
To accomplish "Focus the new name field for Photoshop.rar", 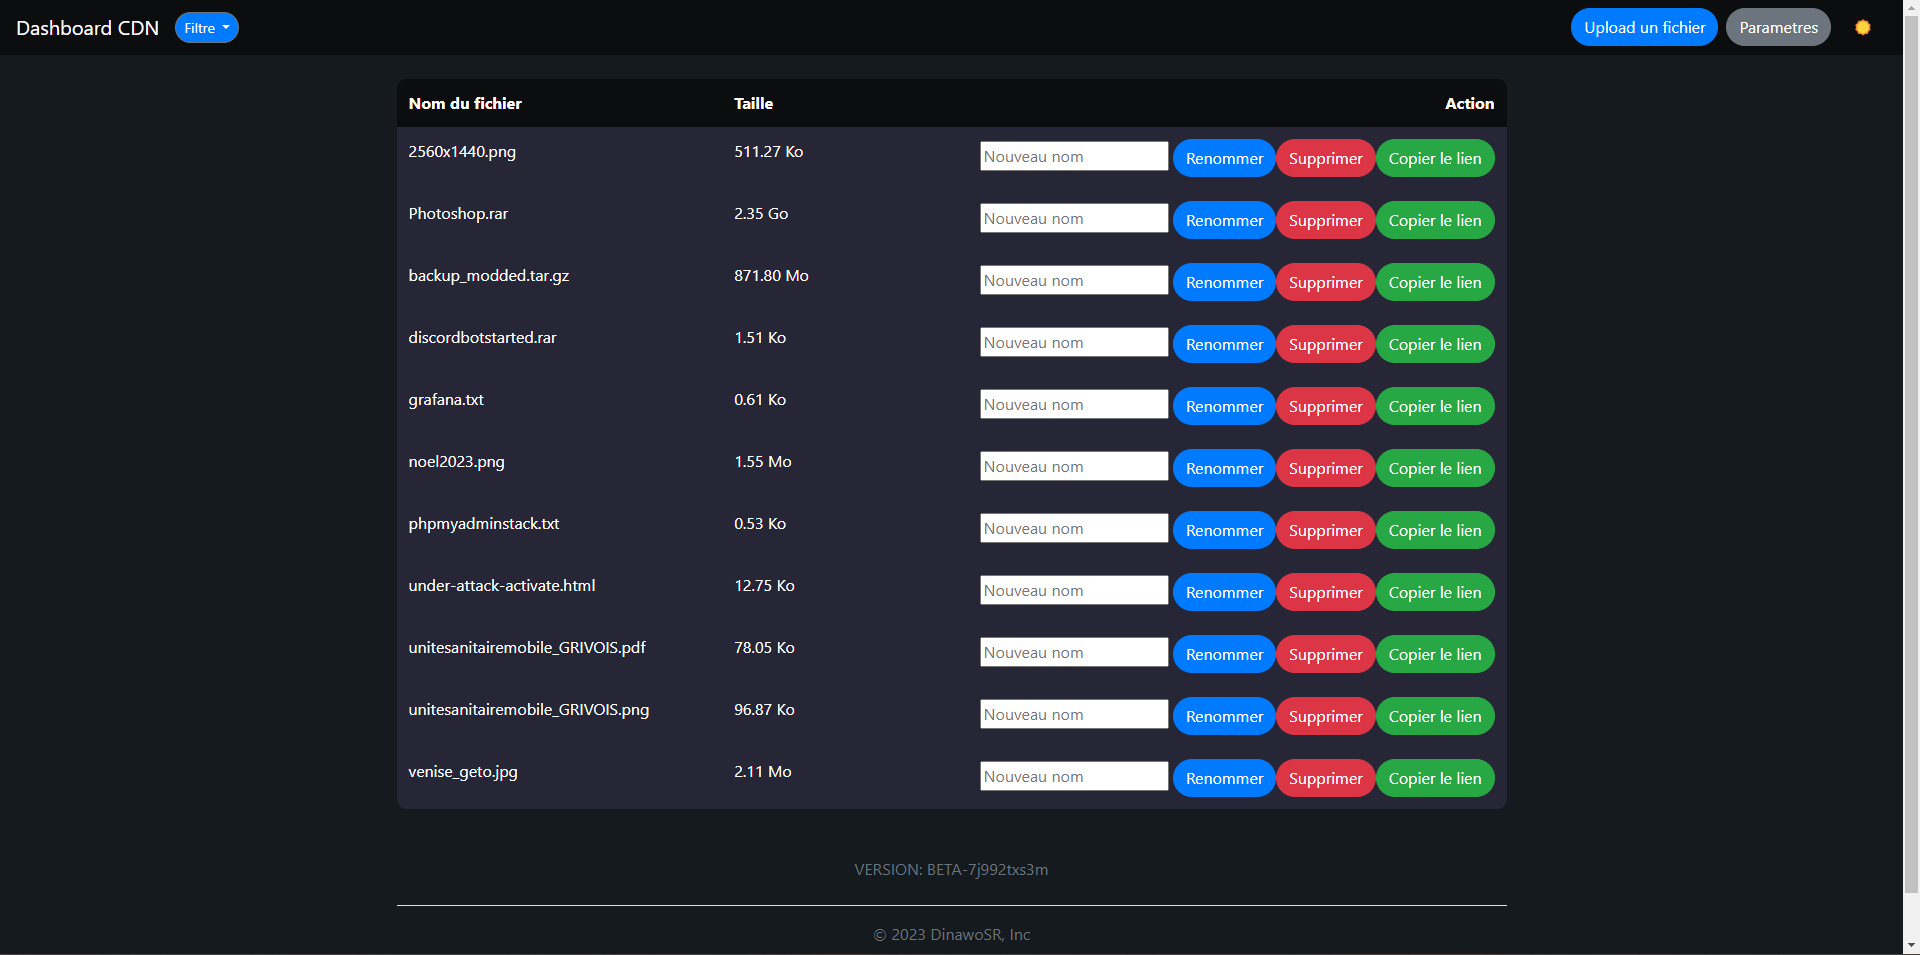I will (x=1073, y=219).
